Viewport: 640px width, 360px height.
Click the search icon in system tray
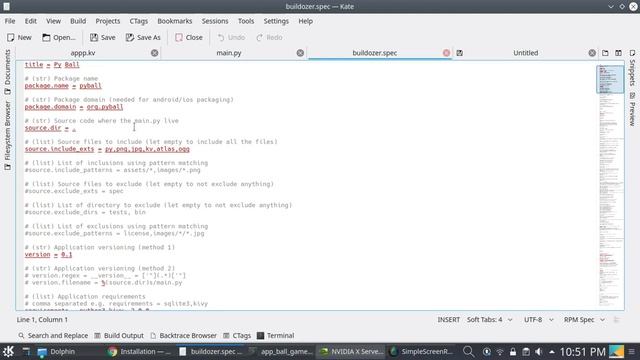click(x=469, y=351)
